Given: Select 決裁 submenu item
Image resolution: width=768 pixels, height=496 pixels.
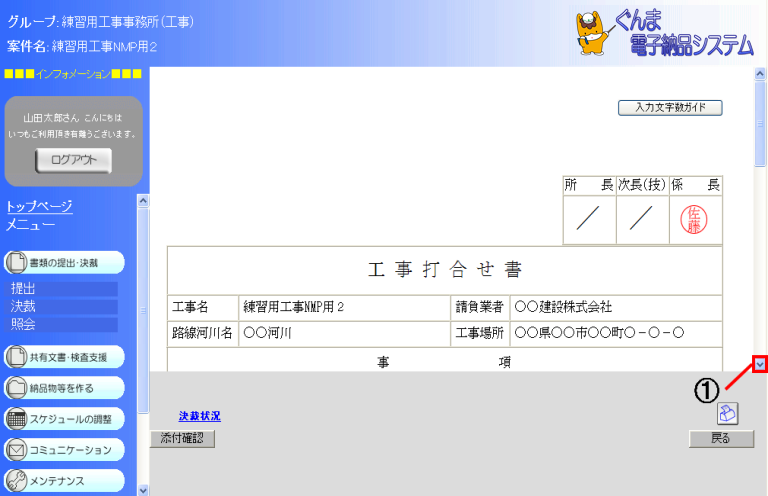Looking at the screenshot, I should pos(61,307).
